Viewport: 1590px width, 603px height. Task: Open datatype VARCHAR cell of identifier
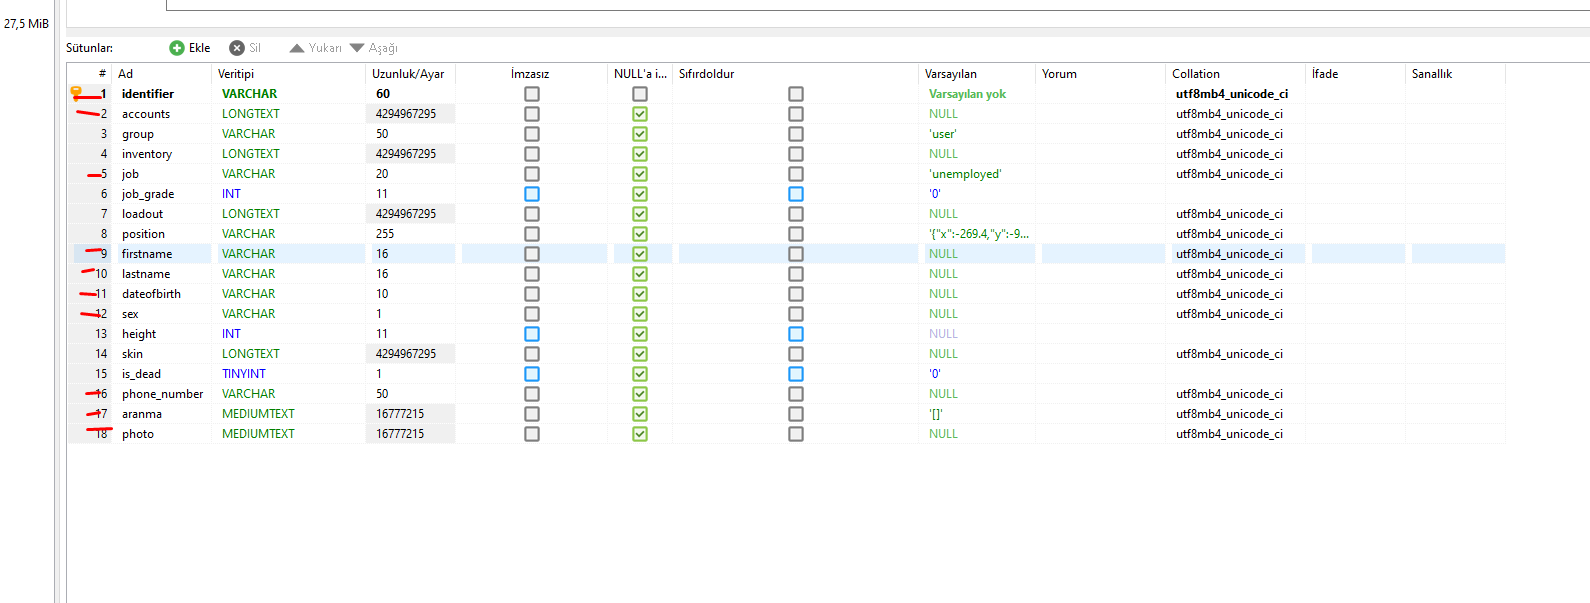(x=249, y=94)
